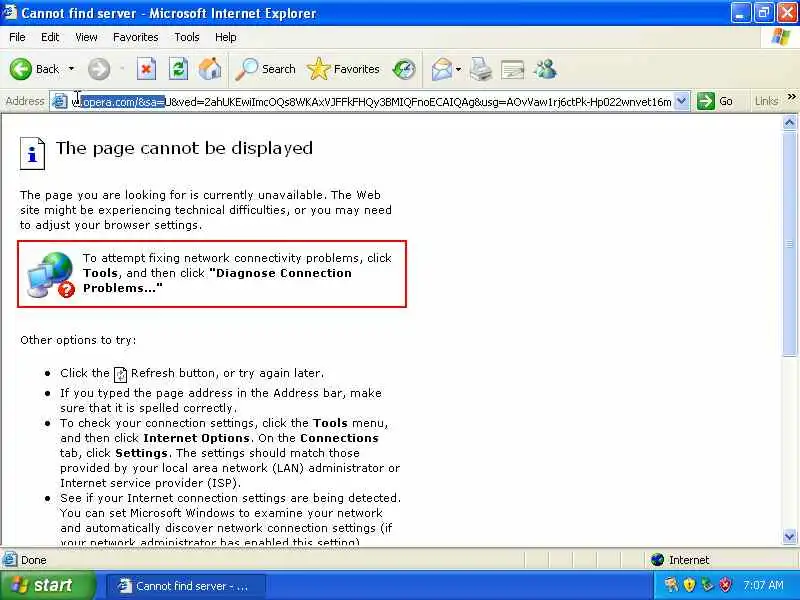The height and width of the screenshot is (600, 800).
Task: Open the Tools menu
Action: point(187,37)
